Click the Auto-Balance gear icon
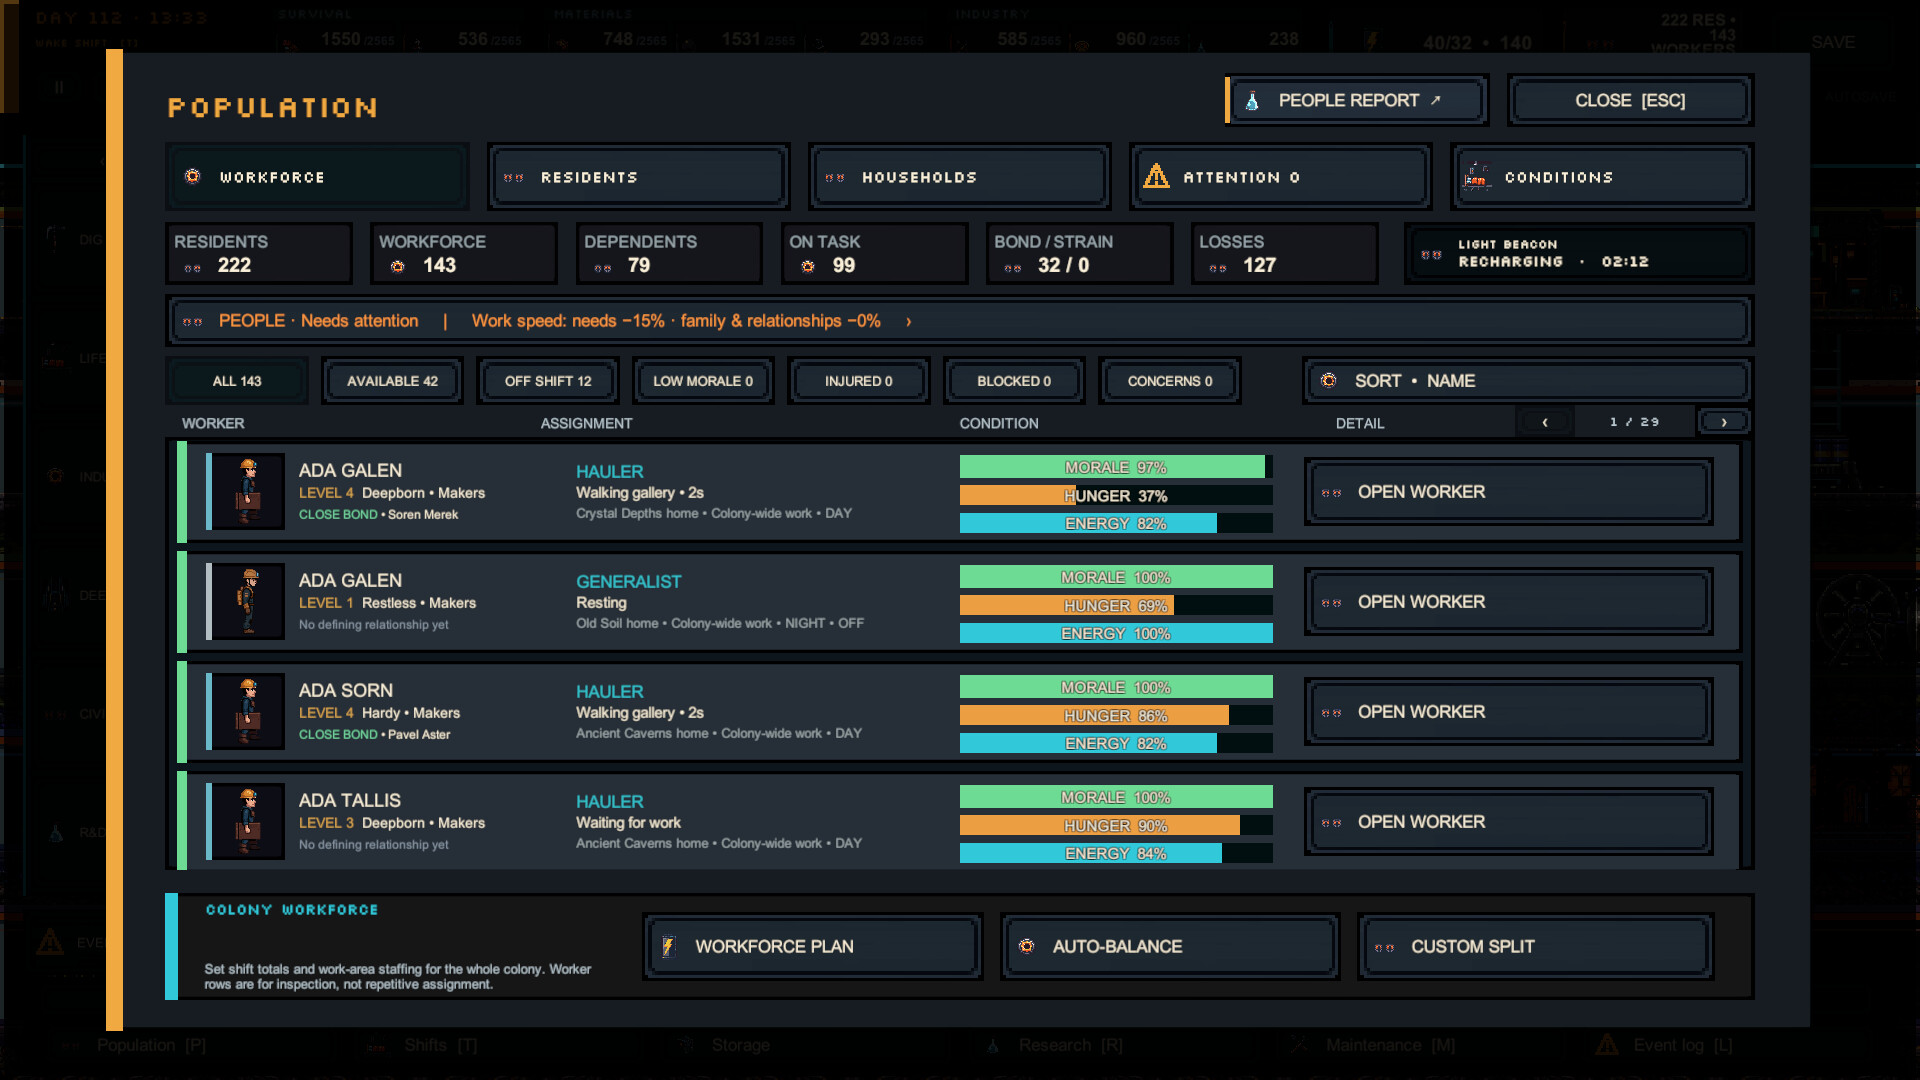 point(1026,946)
